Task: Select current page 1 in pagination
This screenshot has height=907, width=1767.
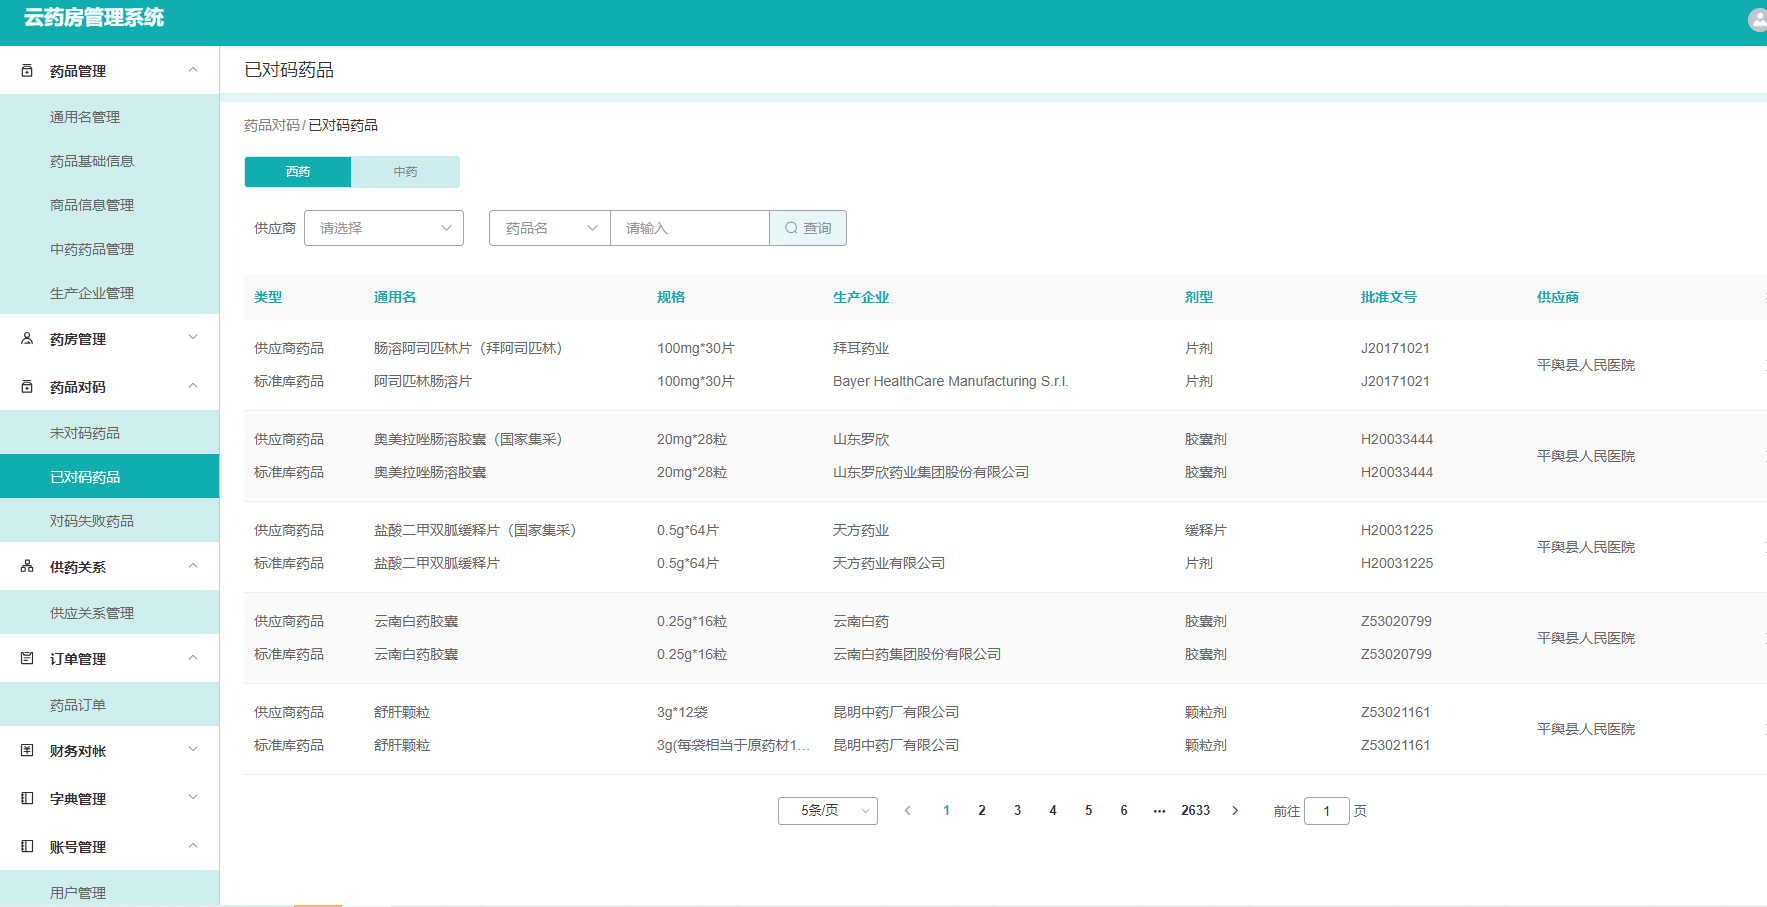Action: (x=946, y=811)
